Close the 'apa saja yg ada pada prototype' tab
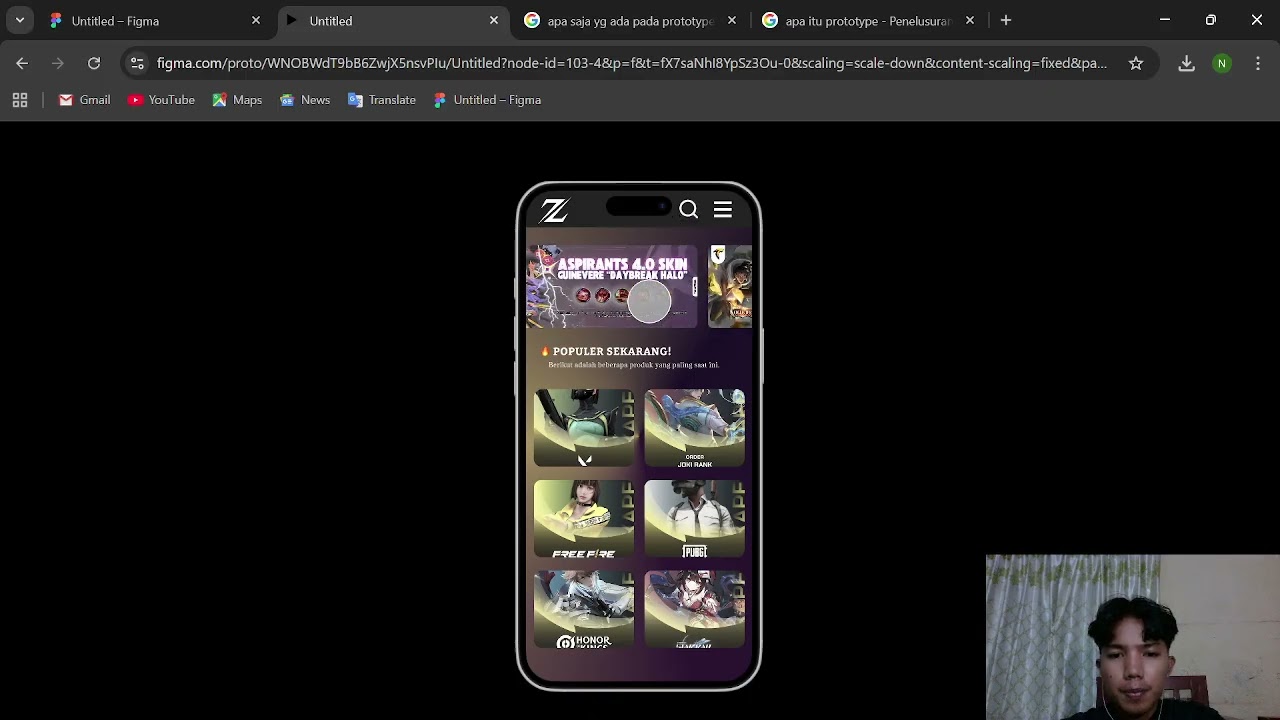Image resolution: width=1280 pixels, height=720 pixels. (732, 20)
